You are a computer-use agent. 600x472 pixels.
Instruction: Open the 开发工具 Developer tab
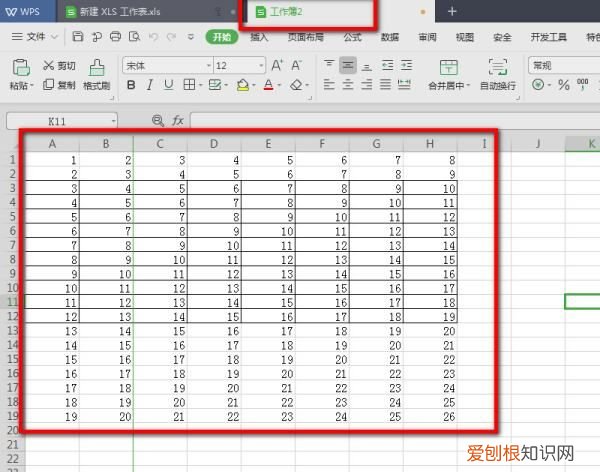(x=548, y=37)
